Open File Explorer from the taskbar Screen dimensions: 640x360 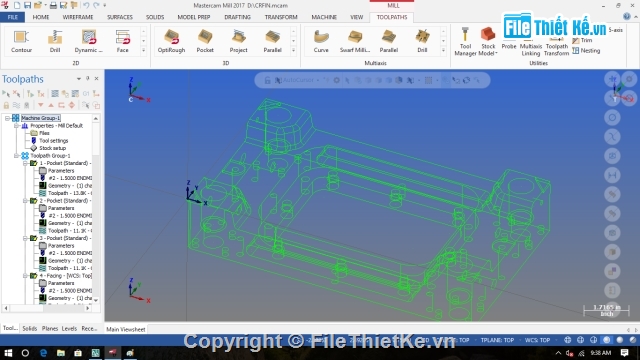tap(61, 353)
